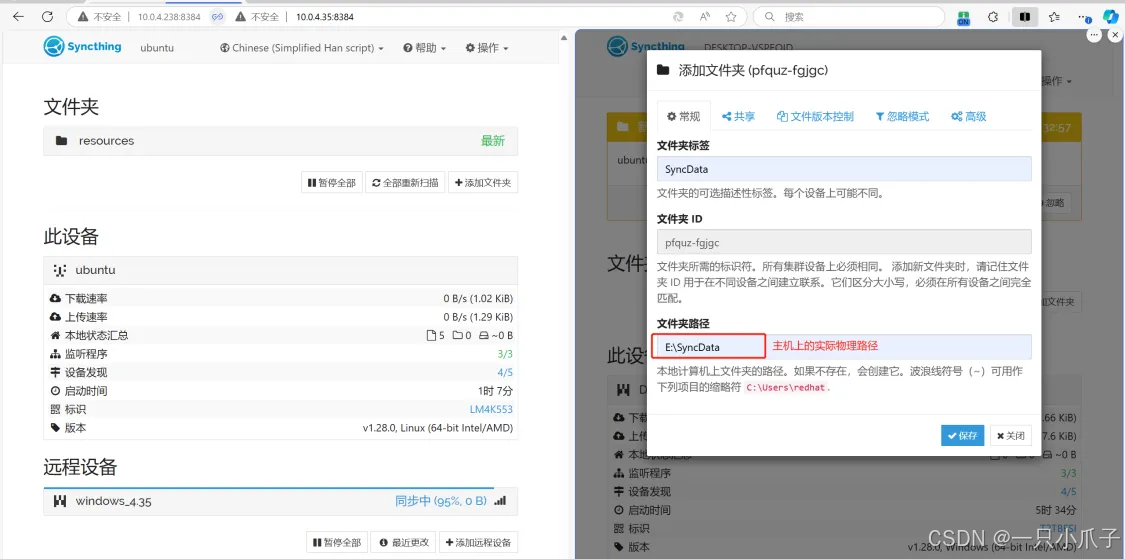This screenshot has width=1125, height=559.
Task: Click the split-screen link icon between the two addresses
Action: click(217, 17)
